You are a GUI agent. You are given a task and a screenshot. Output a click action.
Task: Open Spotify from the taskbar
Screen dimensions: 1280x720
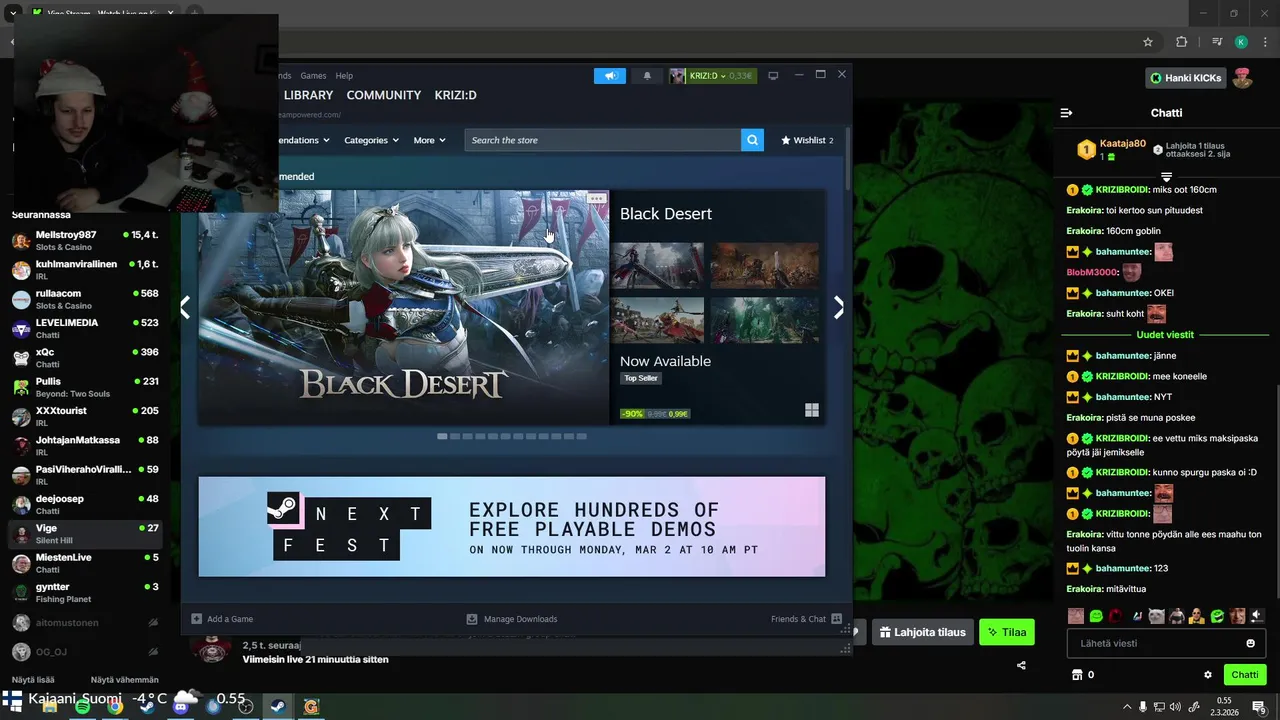[82, 707]
